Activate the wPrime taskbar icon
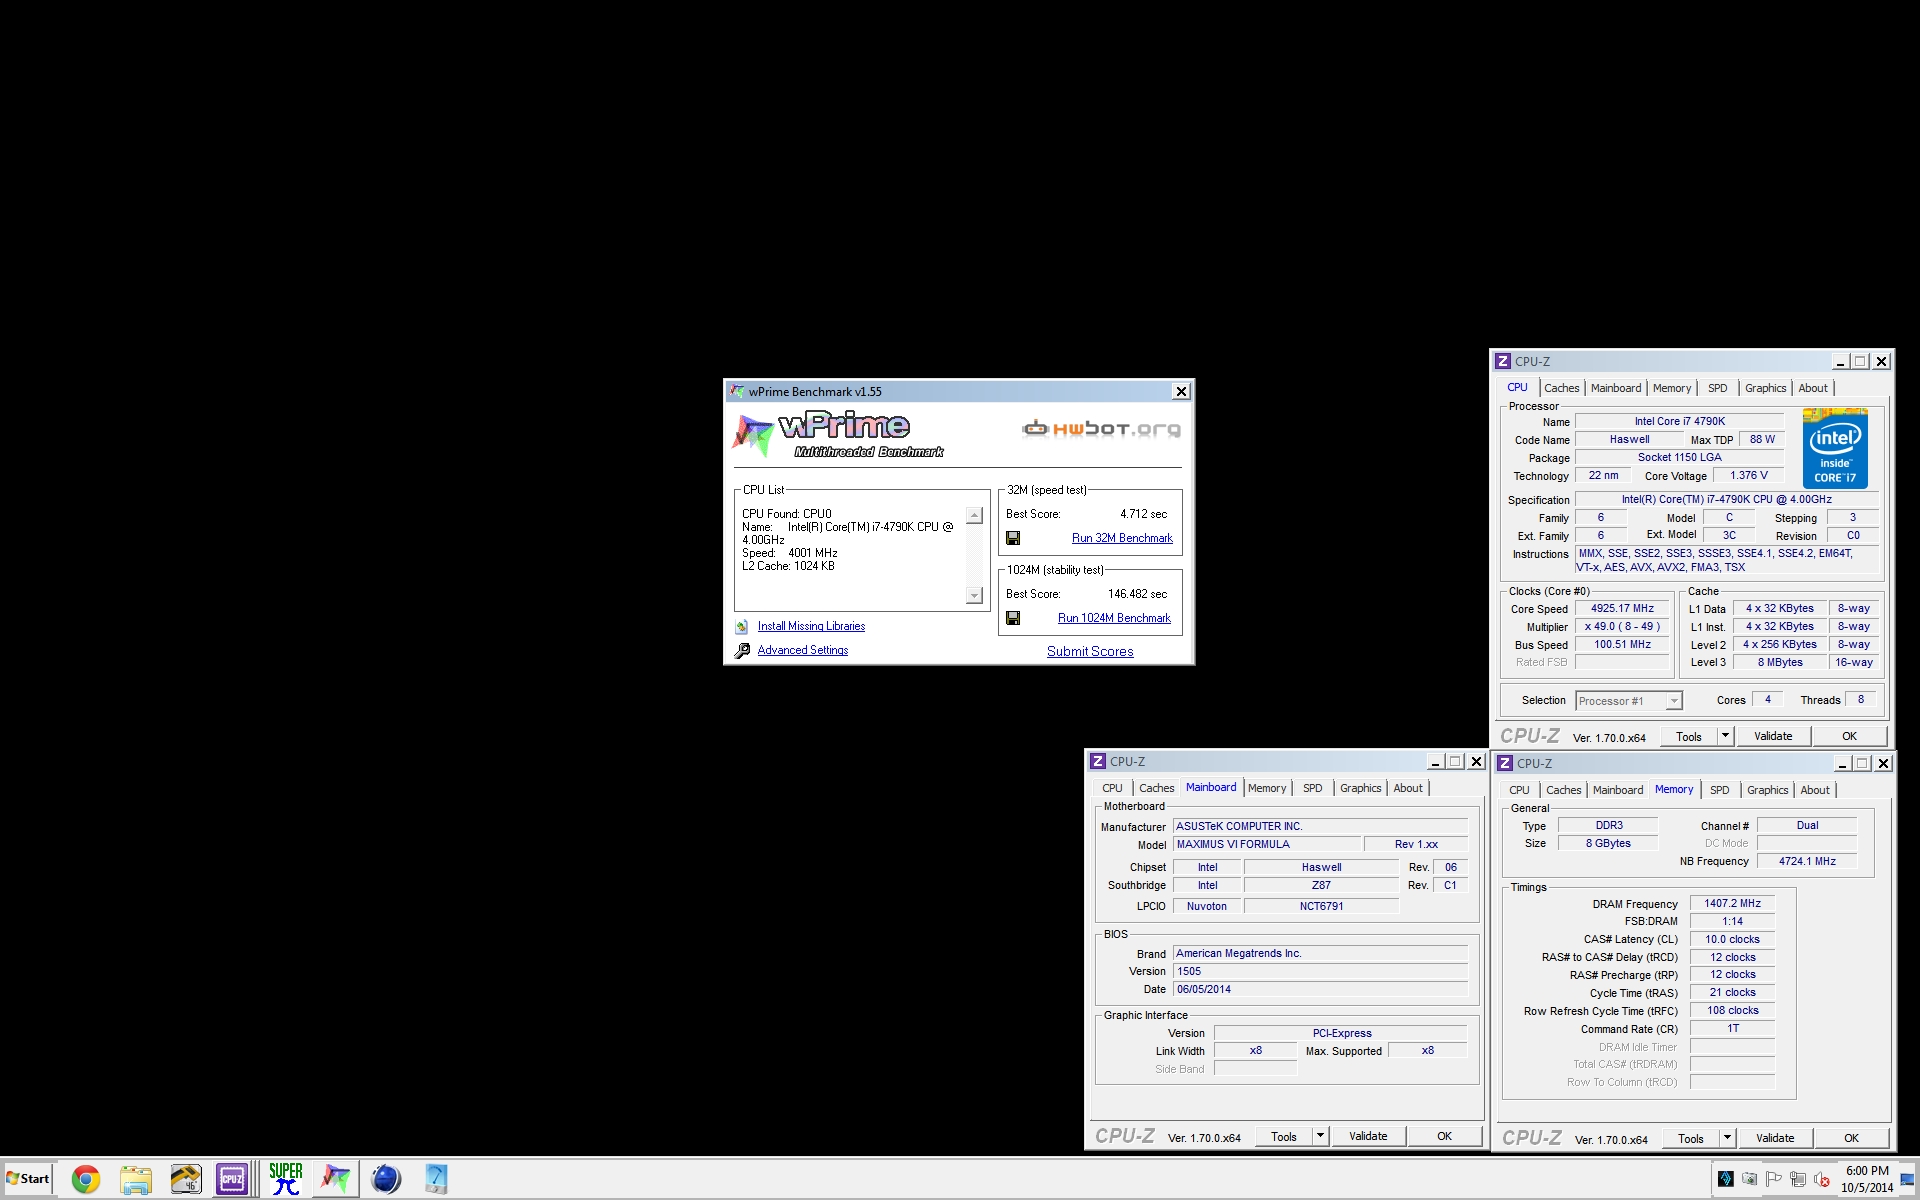The width and height of the screenshot is (1920, 1200). click(x=335, y=1180)
